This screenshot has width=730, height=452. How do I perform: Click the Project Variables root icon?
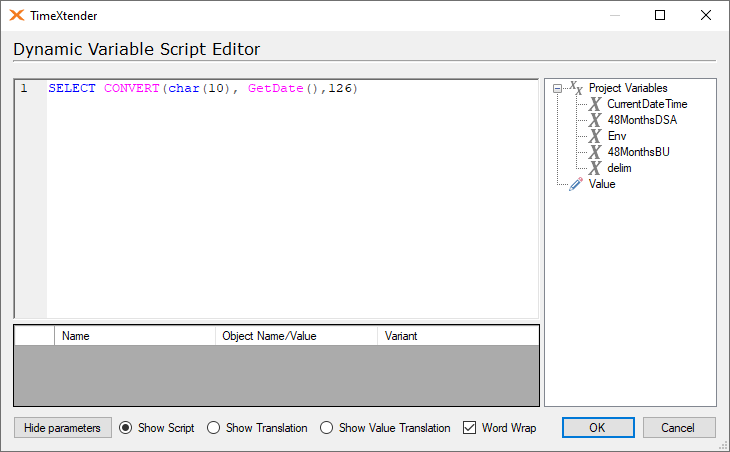click(x=576, y=88)
